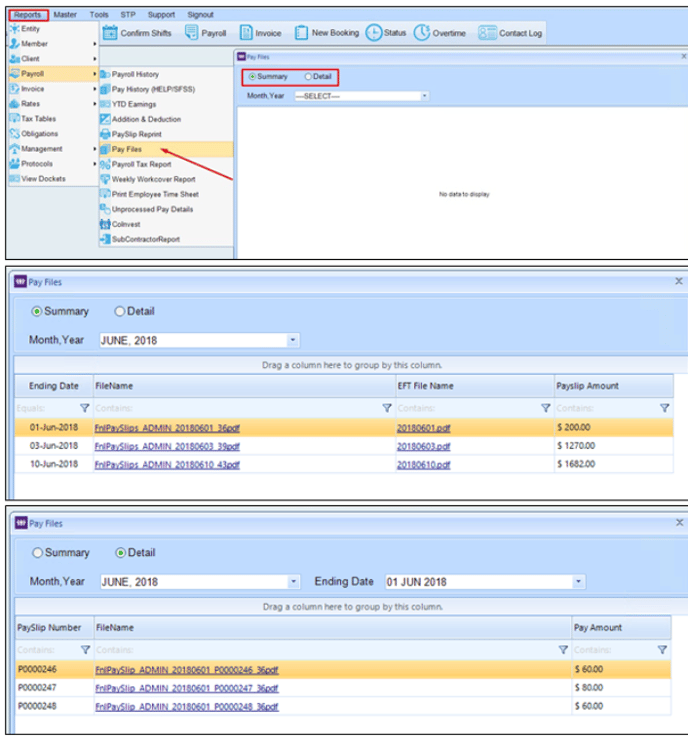Open the 20180601.pdf EFT file link

(x=423, y=428)
